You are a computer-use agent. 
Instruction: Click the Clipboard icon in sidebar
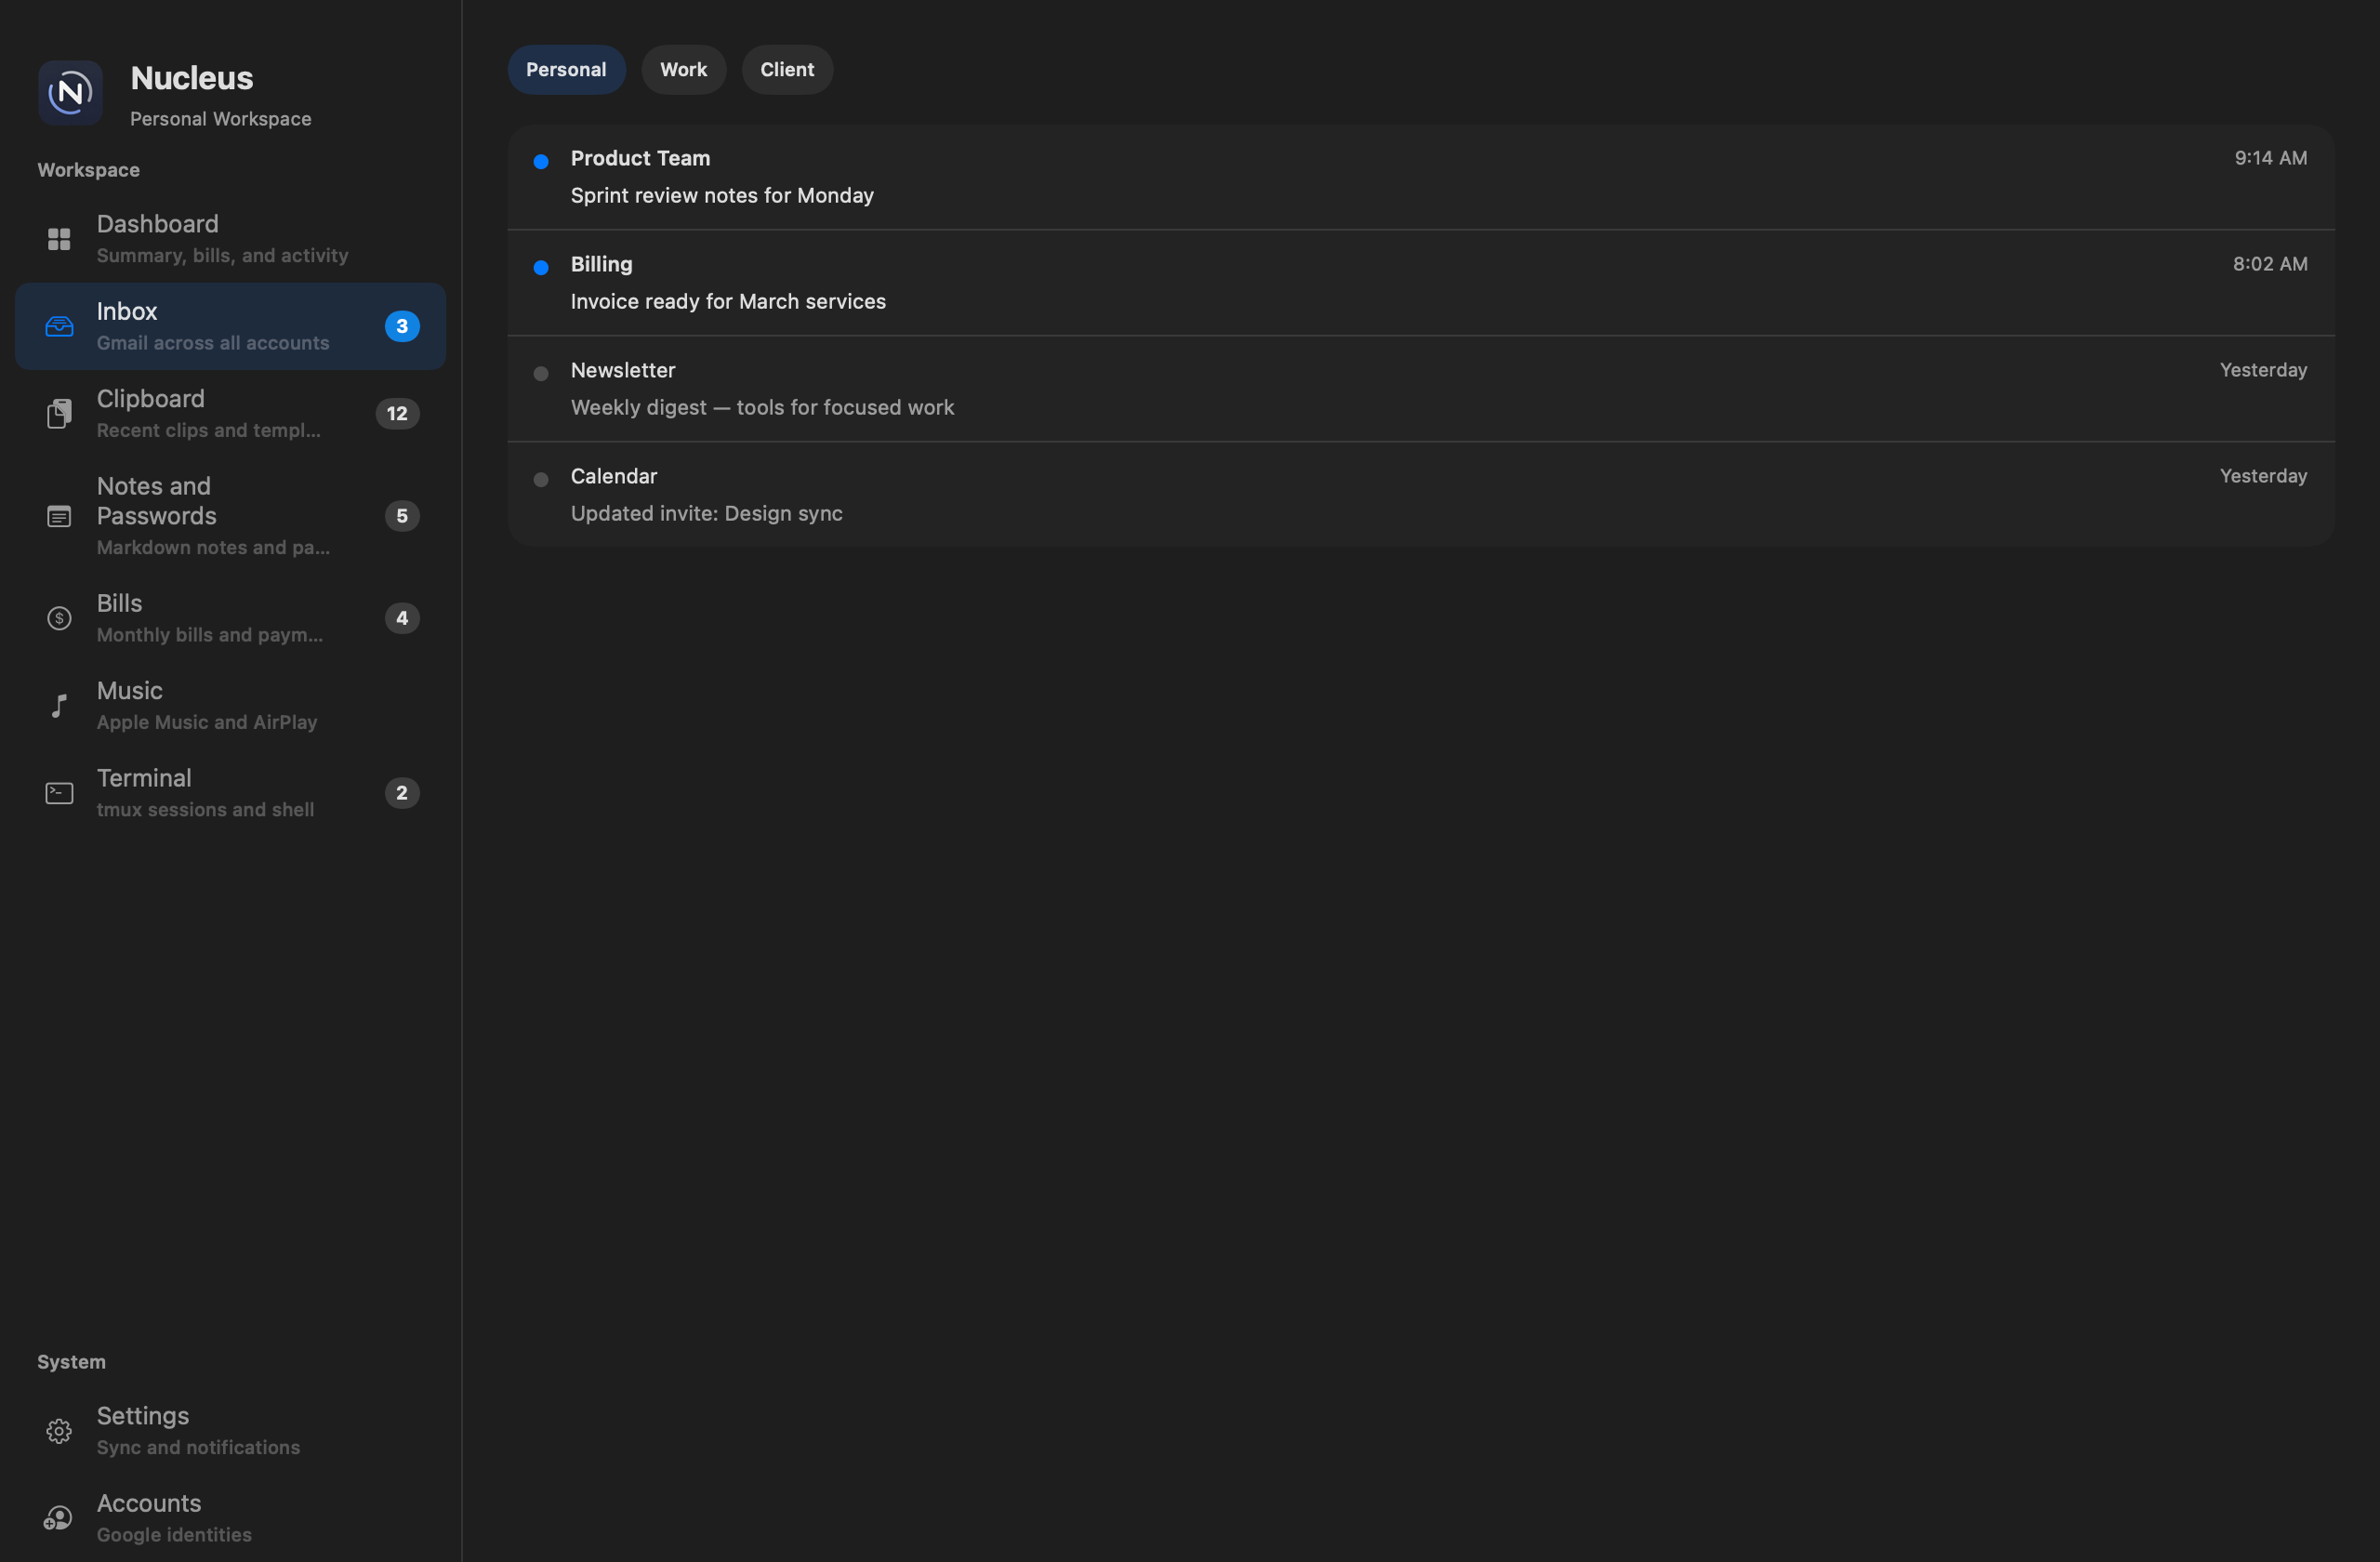coord(59,413)
